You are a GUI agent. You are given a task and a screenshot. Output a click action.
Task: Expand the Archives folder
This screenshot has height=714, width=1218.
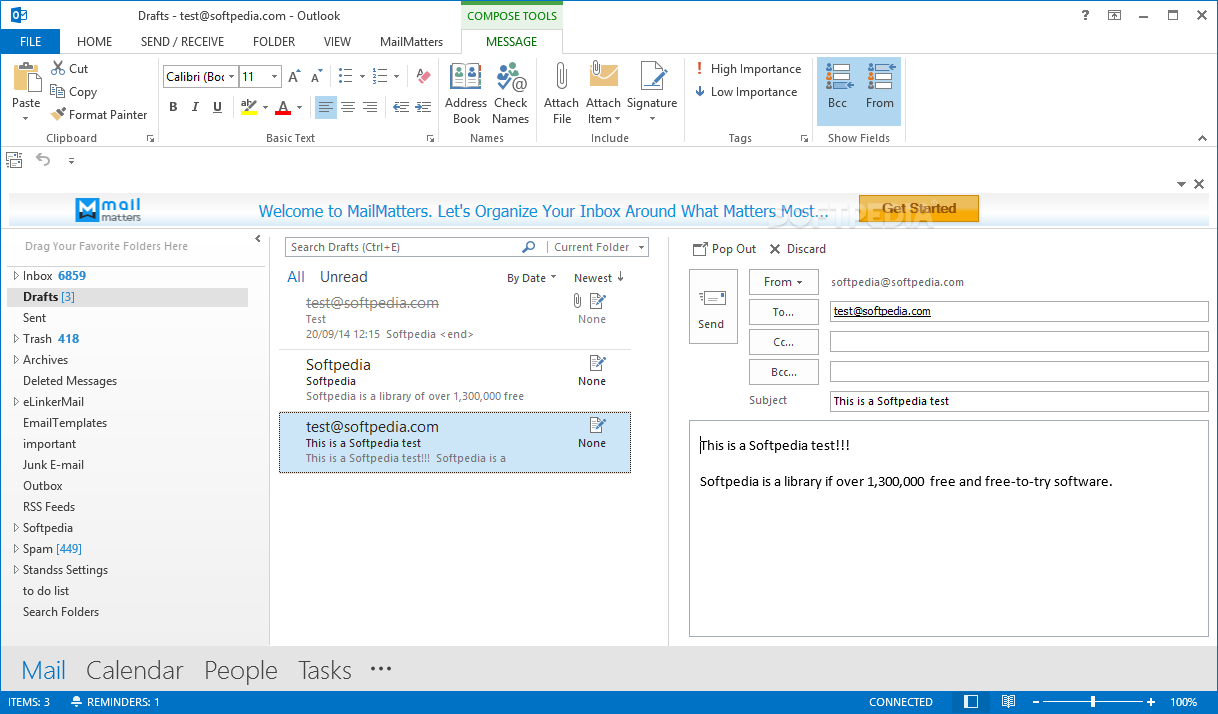coord(16,360)
